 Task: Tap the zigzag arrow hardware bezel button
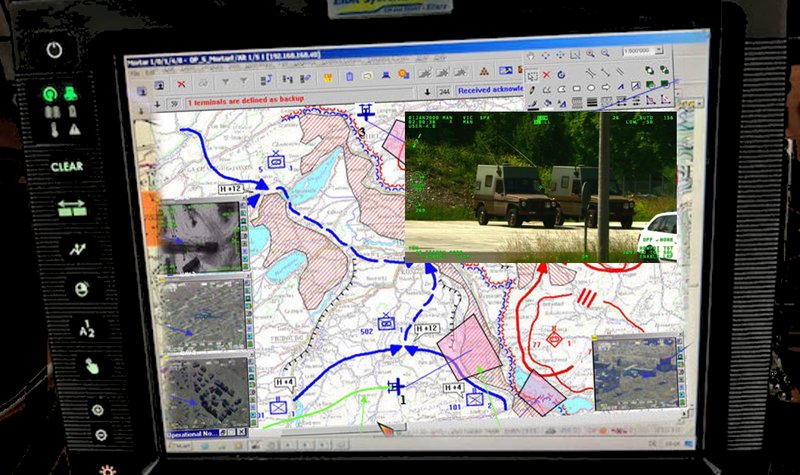[78, 249]
